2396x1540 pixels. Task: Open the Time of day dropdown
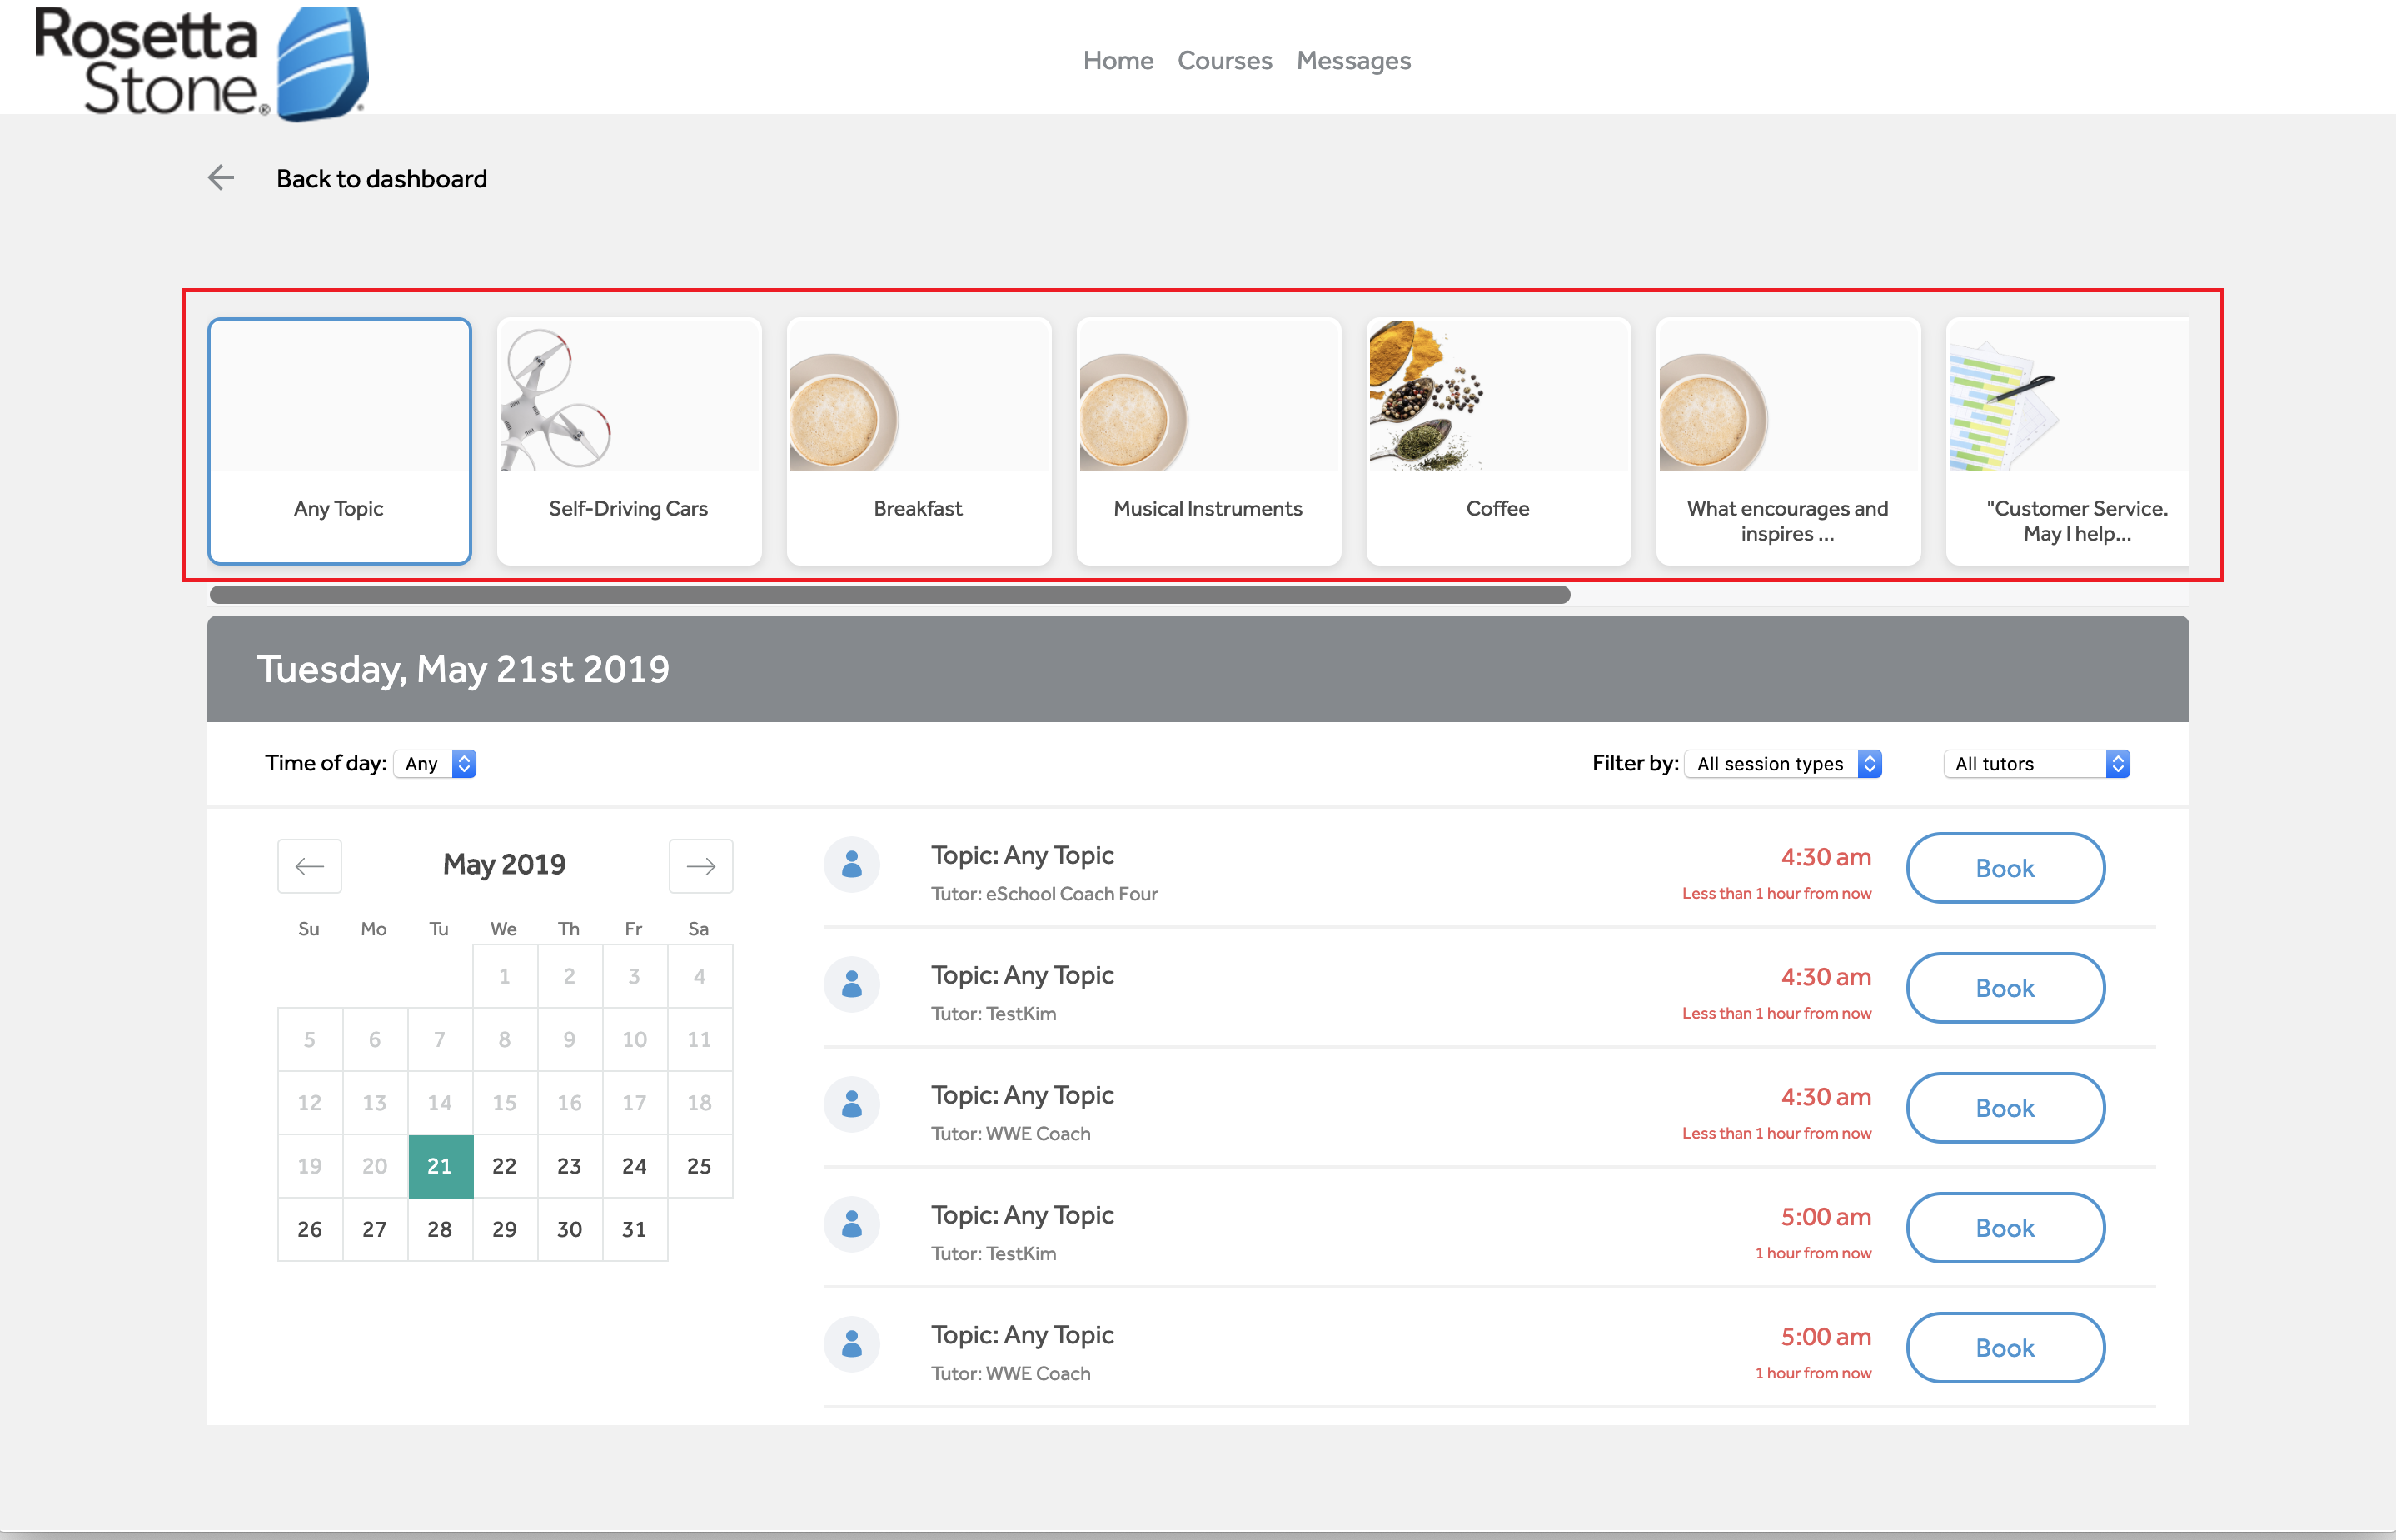(434, 763)
